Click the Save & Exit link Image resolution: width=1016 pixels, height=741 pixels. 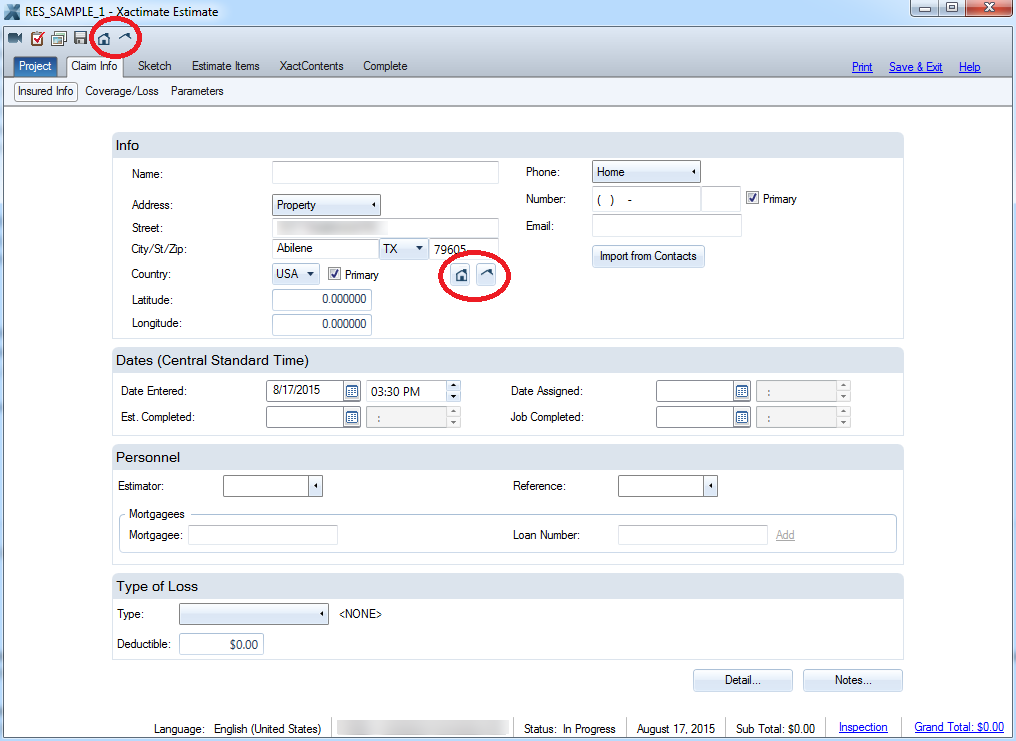[915, 67]
